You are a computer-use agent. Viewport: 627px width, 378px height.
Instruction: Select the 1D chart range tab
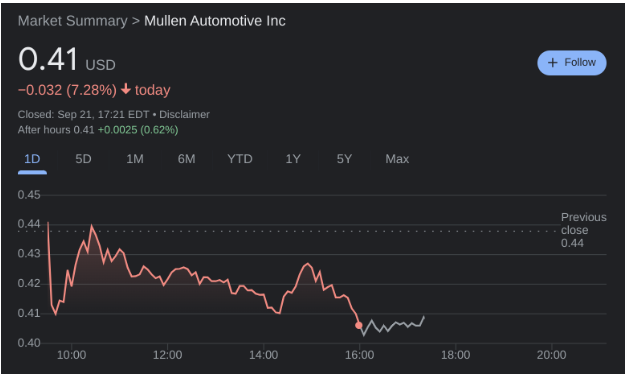tap(32, 159)
